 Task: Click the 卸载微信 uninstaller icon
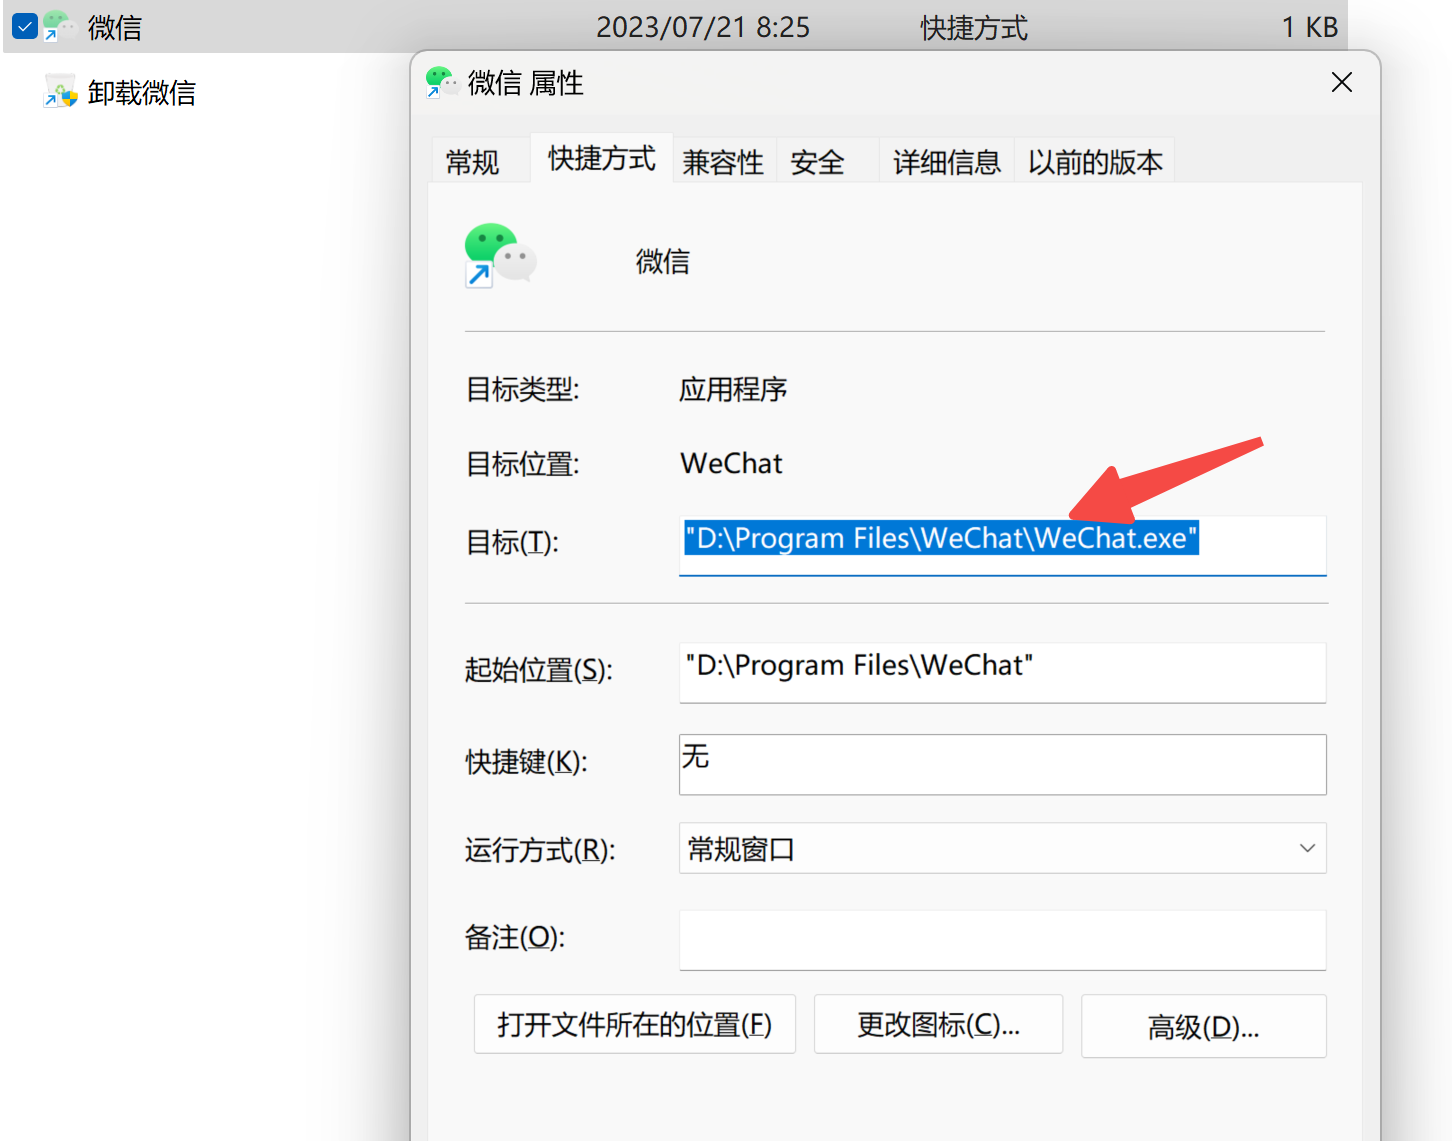tap(60, 92)
